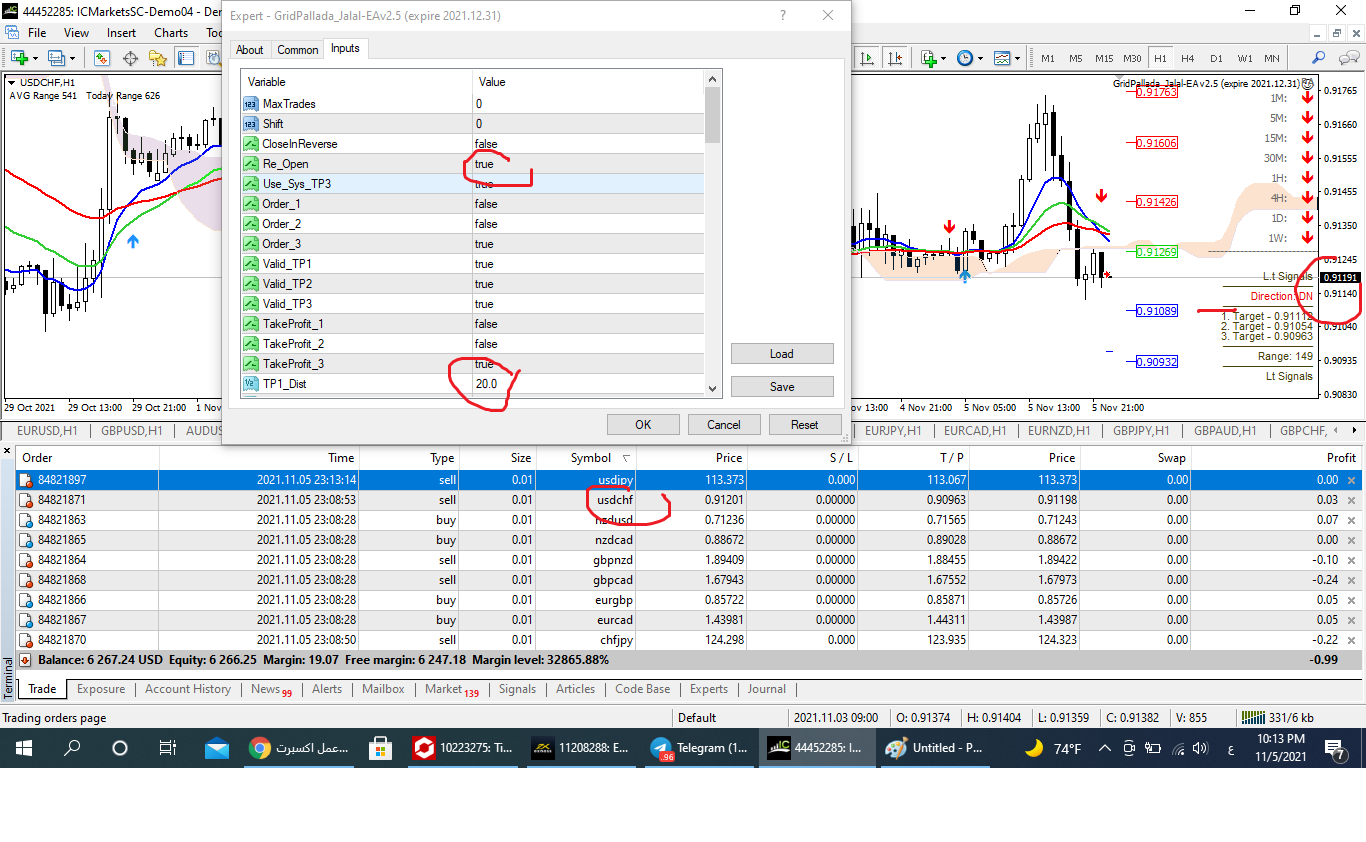Switch to the About tab
1366x842 pixels.
pos(250,49)
